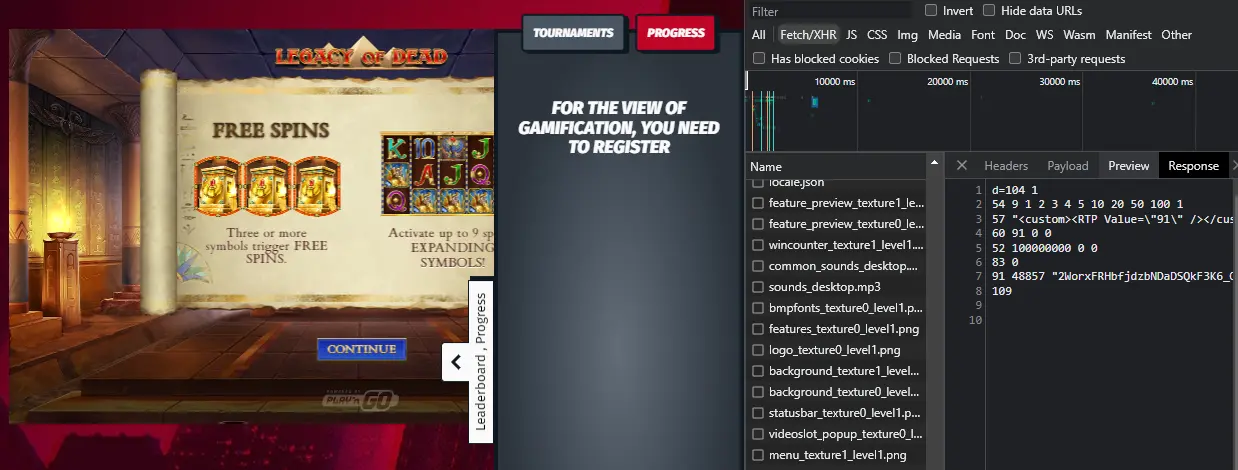1238x470 pixels.
Task: Check the Blocked Requests option
Action: pyautogui.click(x=895, y=59)
